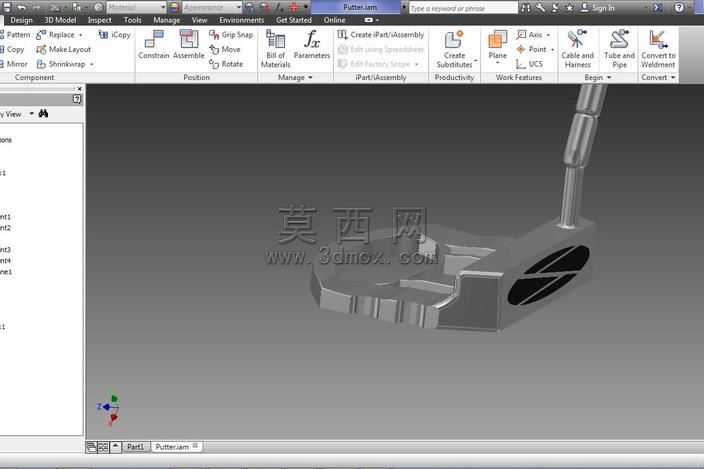
Task: Click the iCopy tool
Action: [x=114, y=35]
